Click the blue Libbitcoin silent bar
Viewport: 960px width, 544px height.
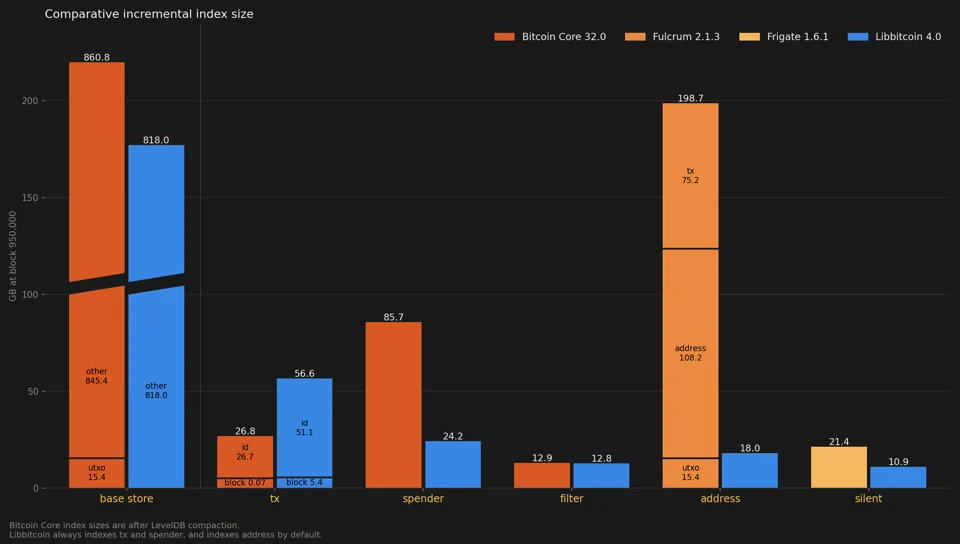coord(898,477)
